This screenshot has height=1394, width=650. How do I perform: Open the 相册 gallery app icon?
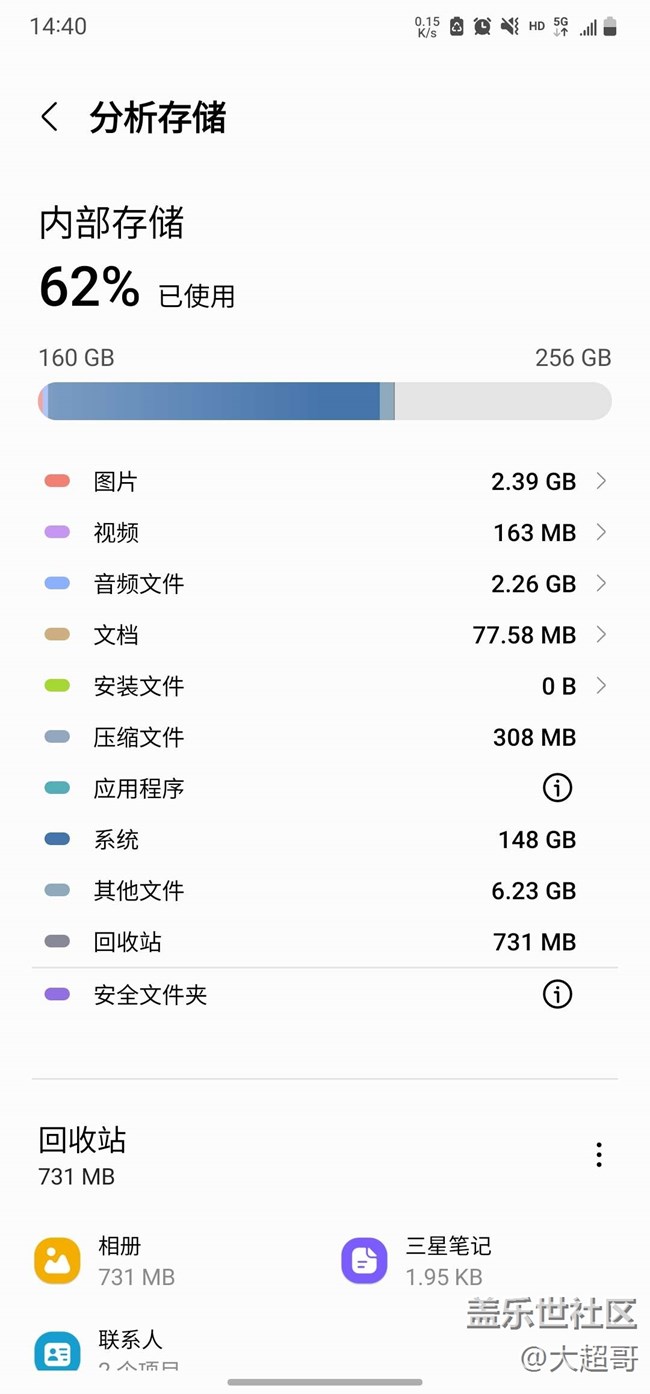[x=57, y=1260]
